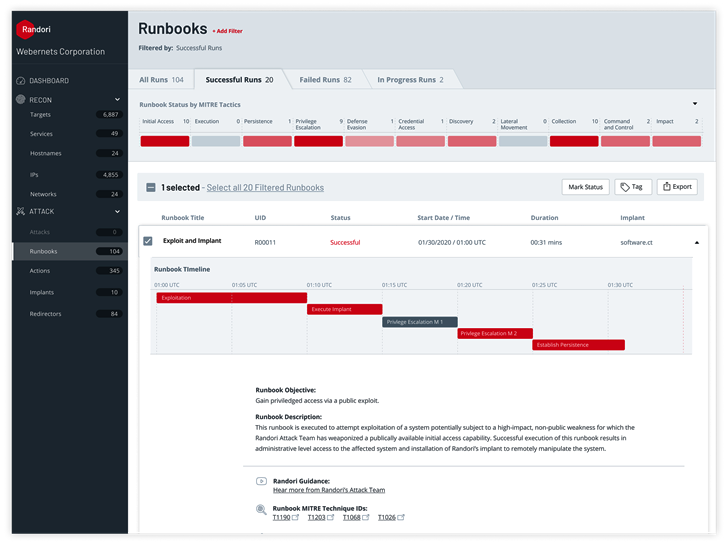Click the Successful Runs filter label
Viewport: 727px width, 543px height.
[199, 48]
